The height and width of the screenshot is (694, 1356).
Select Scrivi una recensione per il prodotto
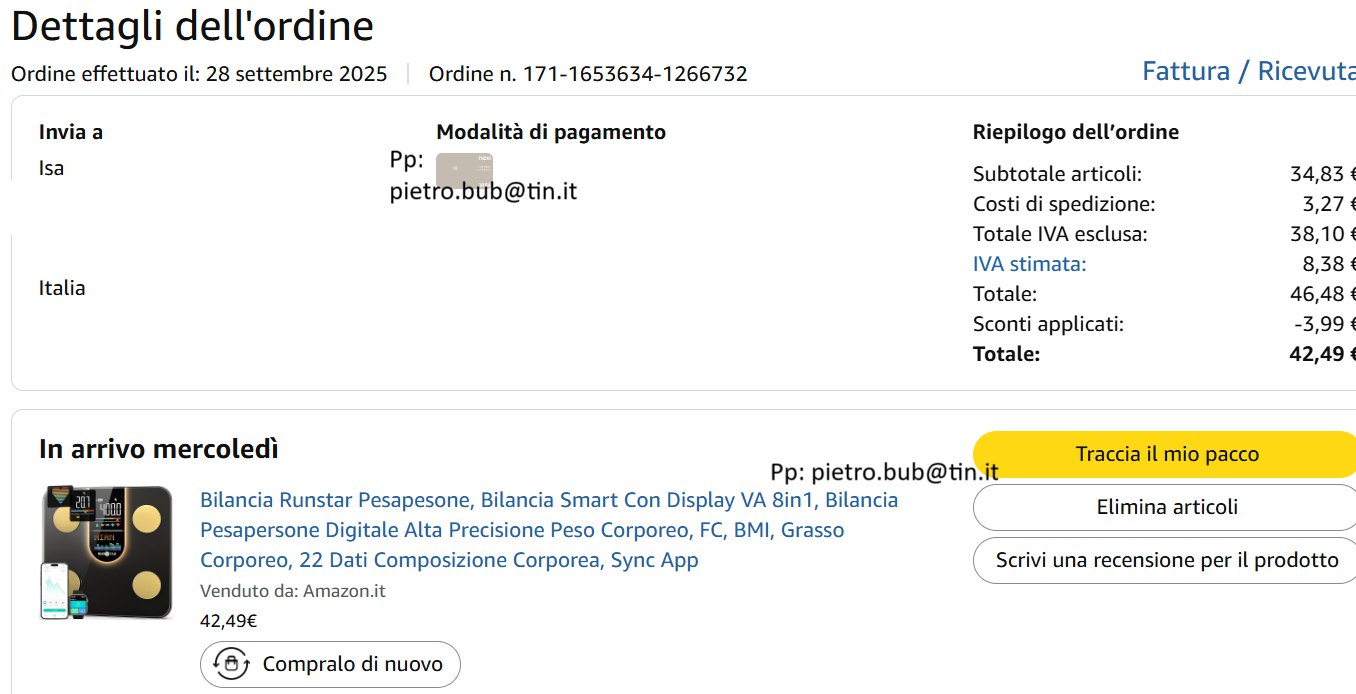click(x=1166, y=560)
